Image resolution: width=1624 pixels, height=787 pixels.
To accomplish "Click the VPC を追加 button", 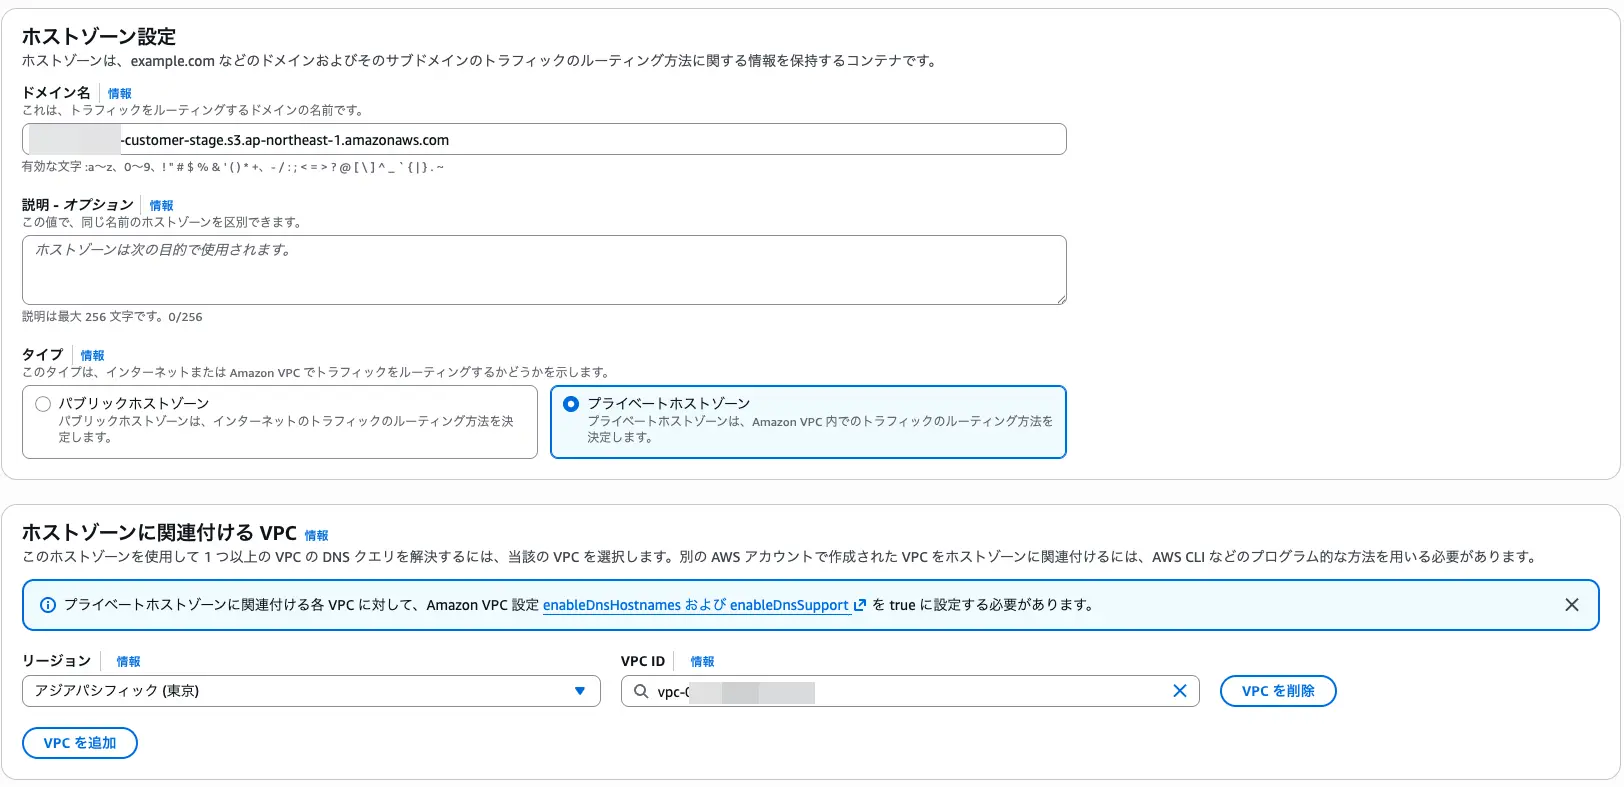I will pyautogui.click(x=80, y=743).
